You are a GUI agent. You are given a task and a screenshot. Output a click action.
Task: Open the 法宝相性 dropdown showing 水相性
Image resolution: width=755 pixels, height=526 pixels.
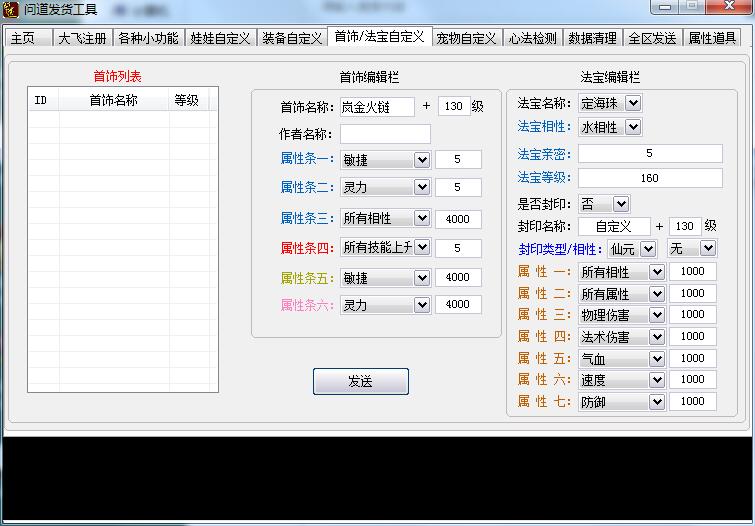coord(632,127)
